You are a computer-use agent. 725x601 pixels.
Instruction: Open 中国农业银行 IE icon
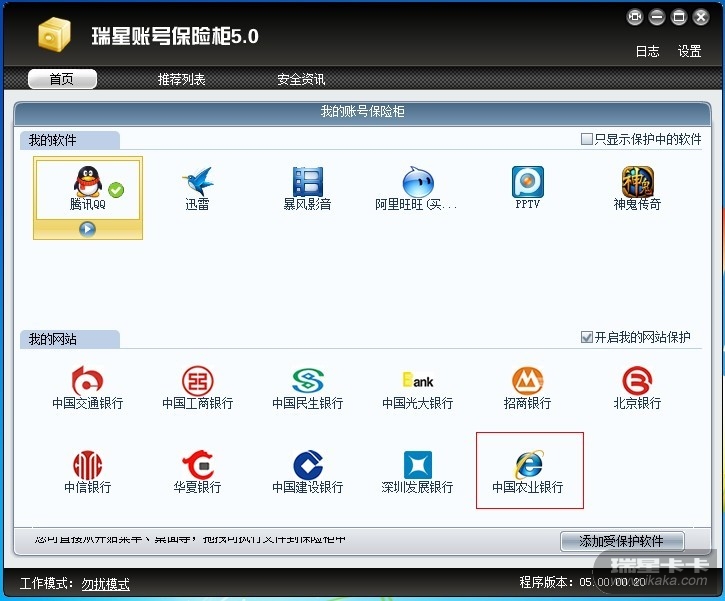click(529, 465)
